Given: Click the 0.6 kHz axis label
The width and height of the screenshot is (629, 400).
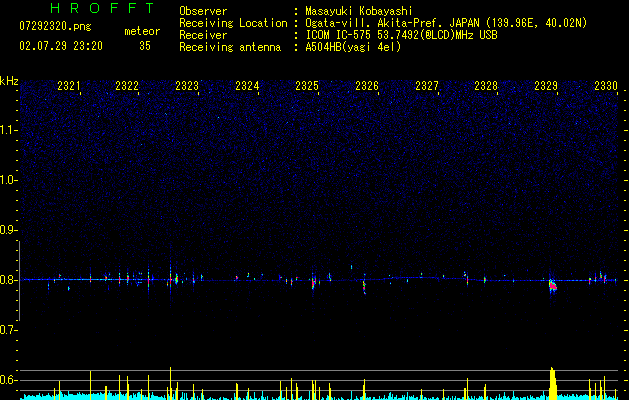Looking at the screenshot, I should click(x=9, y=380).
